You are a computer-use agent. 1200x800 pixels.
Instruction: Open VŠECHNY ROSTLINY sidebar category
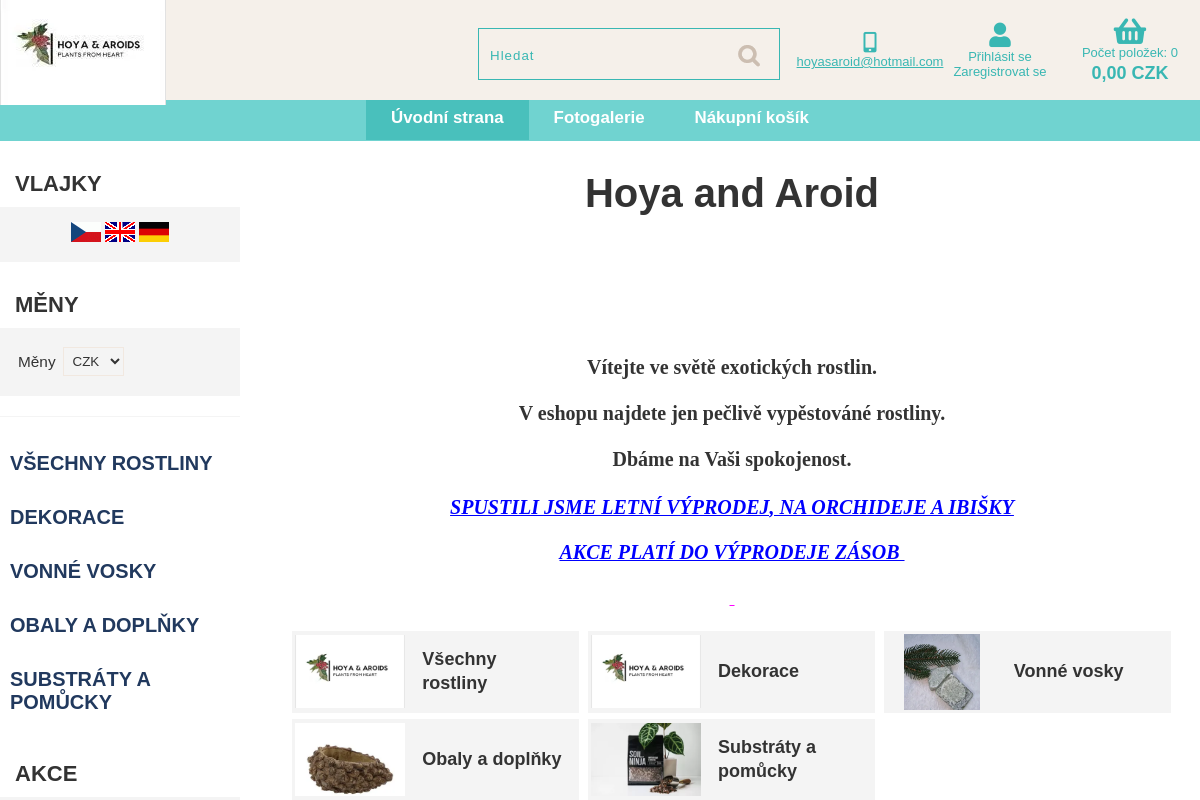(111, 463)
